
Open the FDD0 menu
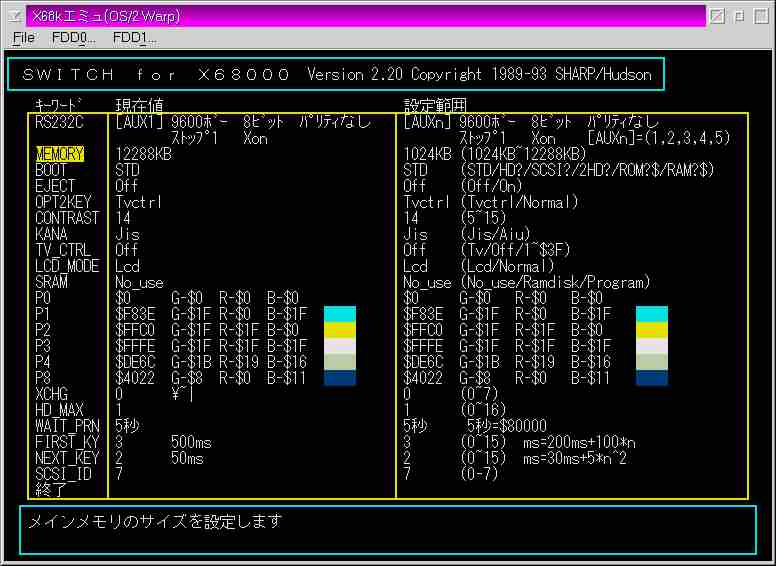pyautogui.click(x=74, y=38)
